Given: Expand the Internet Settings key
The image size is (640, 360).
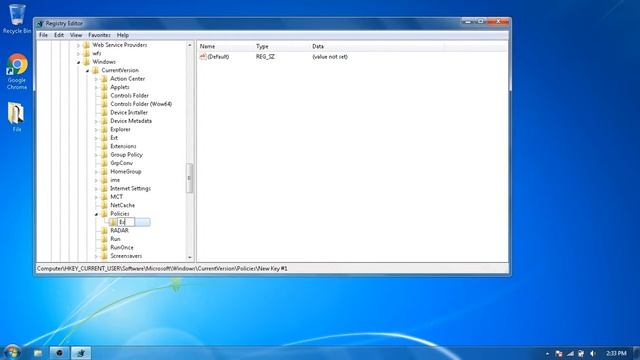Looking at the screenshot, I should tap(96, 189).
